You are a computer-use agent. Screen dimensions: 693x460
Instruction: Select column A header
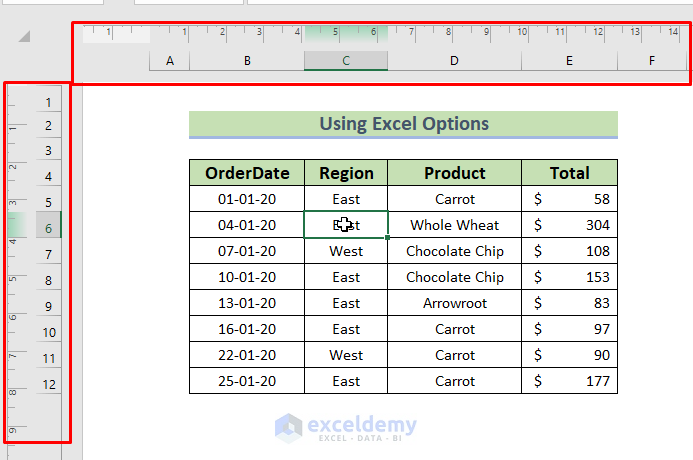169,61
